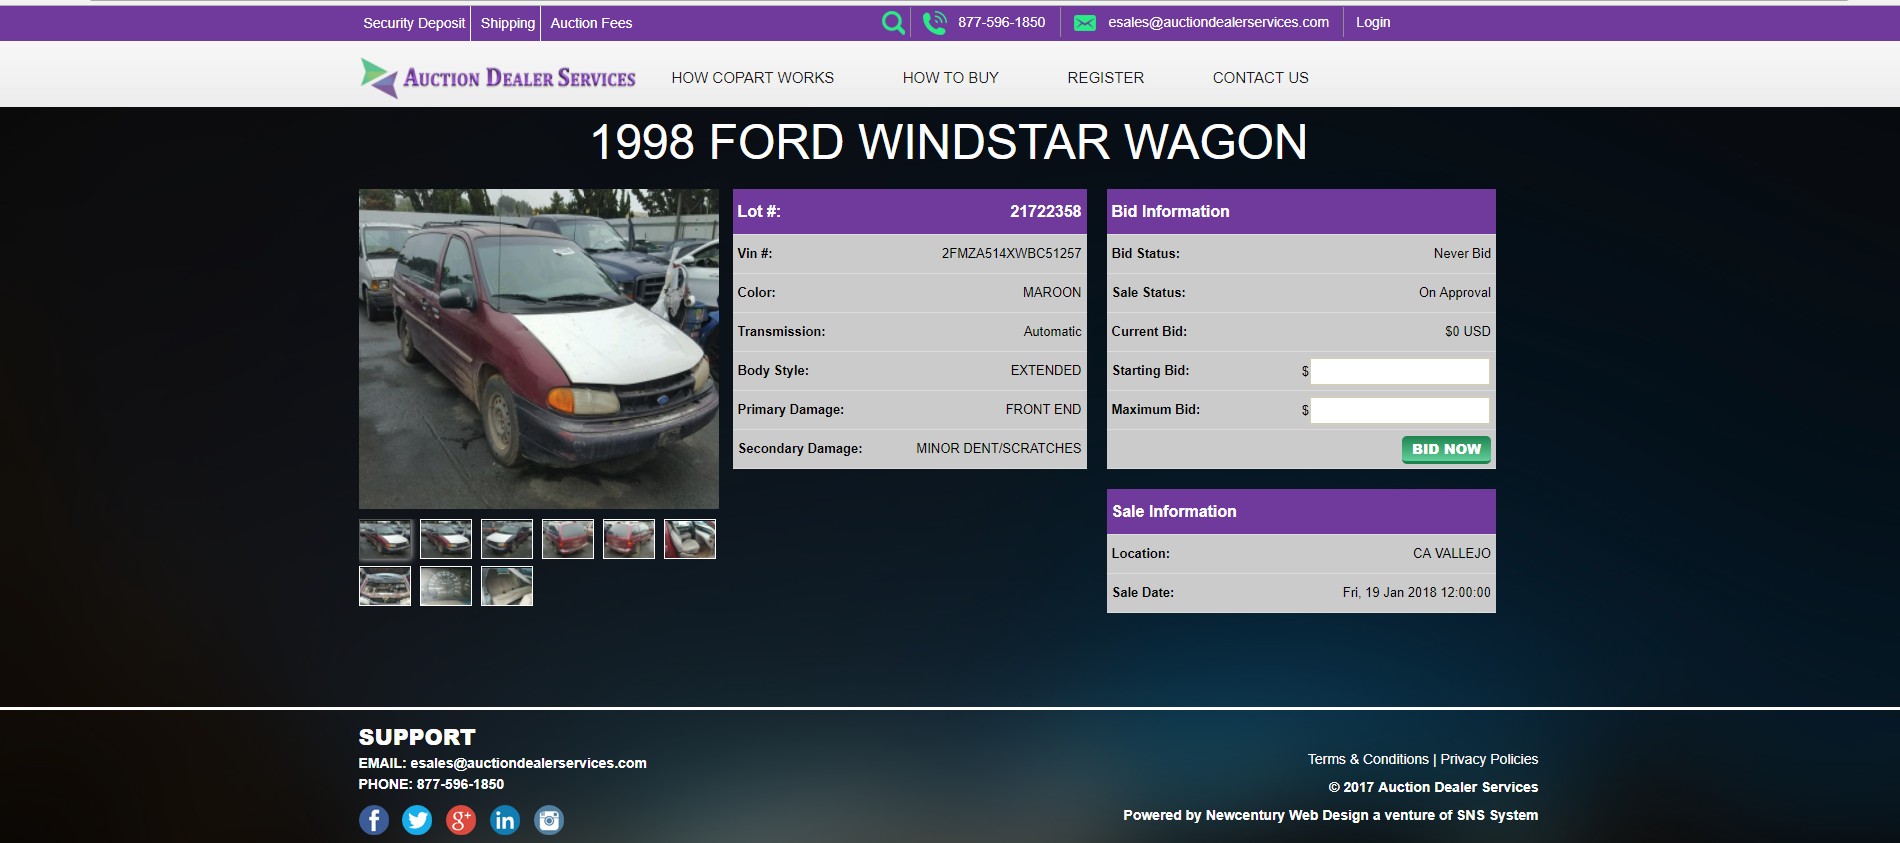
Task: Open the Auction Fees link
Action: (x=591, y=23)
